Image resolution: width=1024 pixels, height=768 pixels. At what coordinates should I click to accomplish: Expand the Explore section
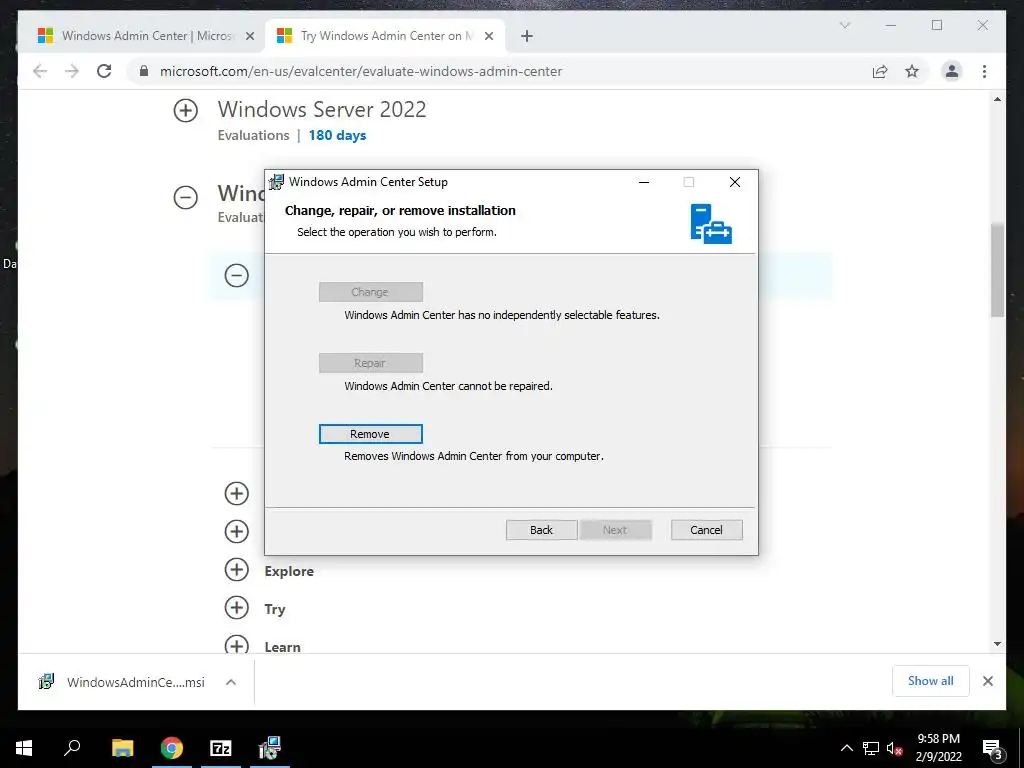click(x=236, y=569)
